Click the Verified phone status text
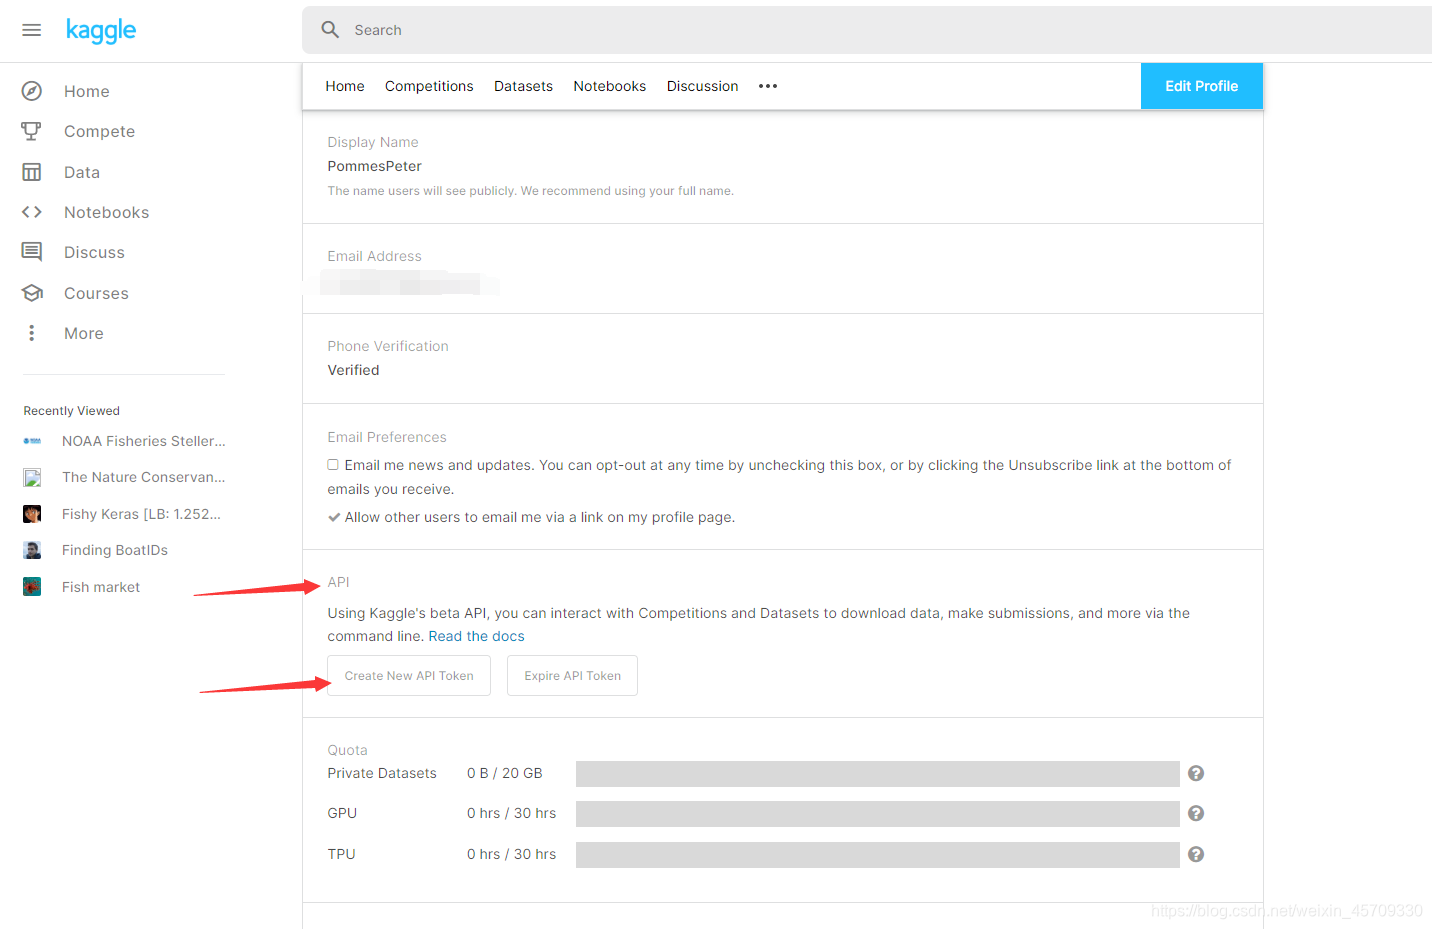The width and height of the screenshot is (1432, 929). (x=353, y=370)
